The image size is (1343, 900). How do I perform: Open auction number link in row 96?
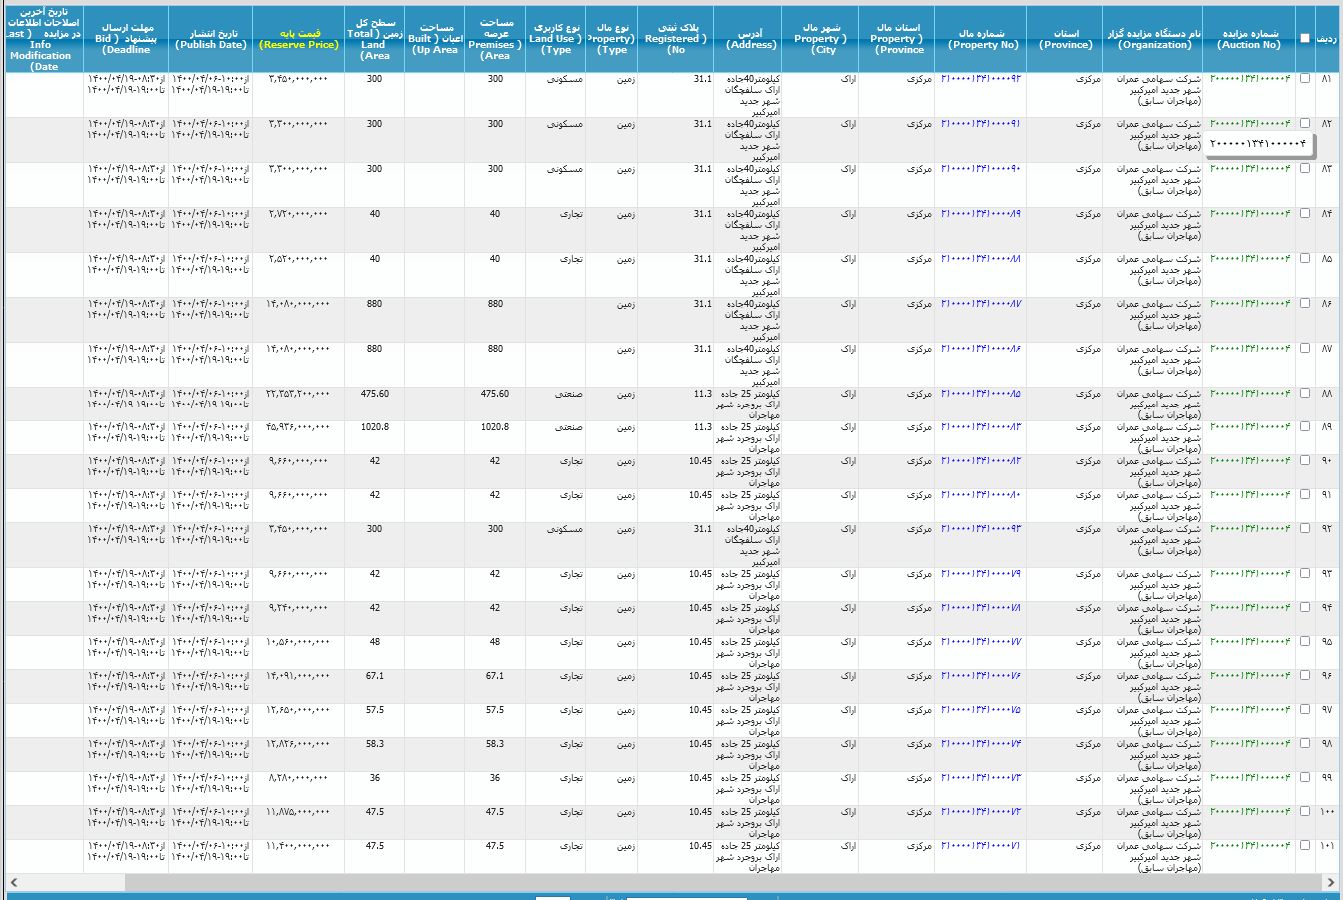tap(1250, 676)
